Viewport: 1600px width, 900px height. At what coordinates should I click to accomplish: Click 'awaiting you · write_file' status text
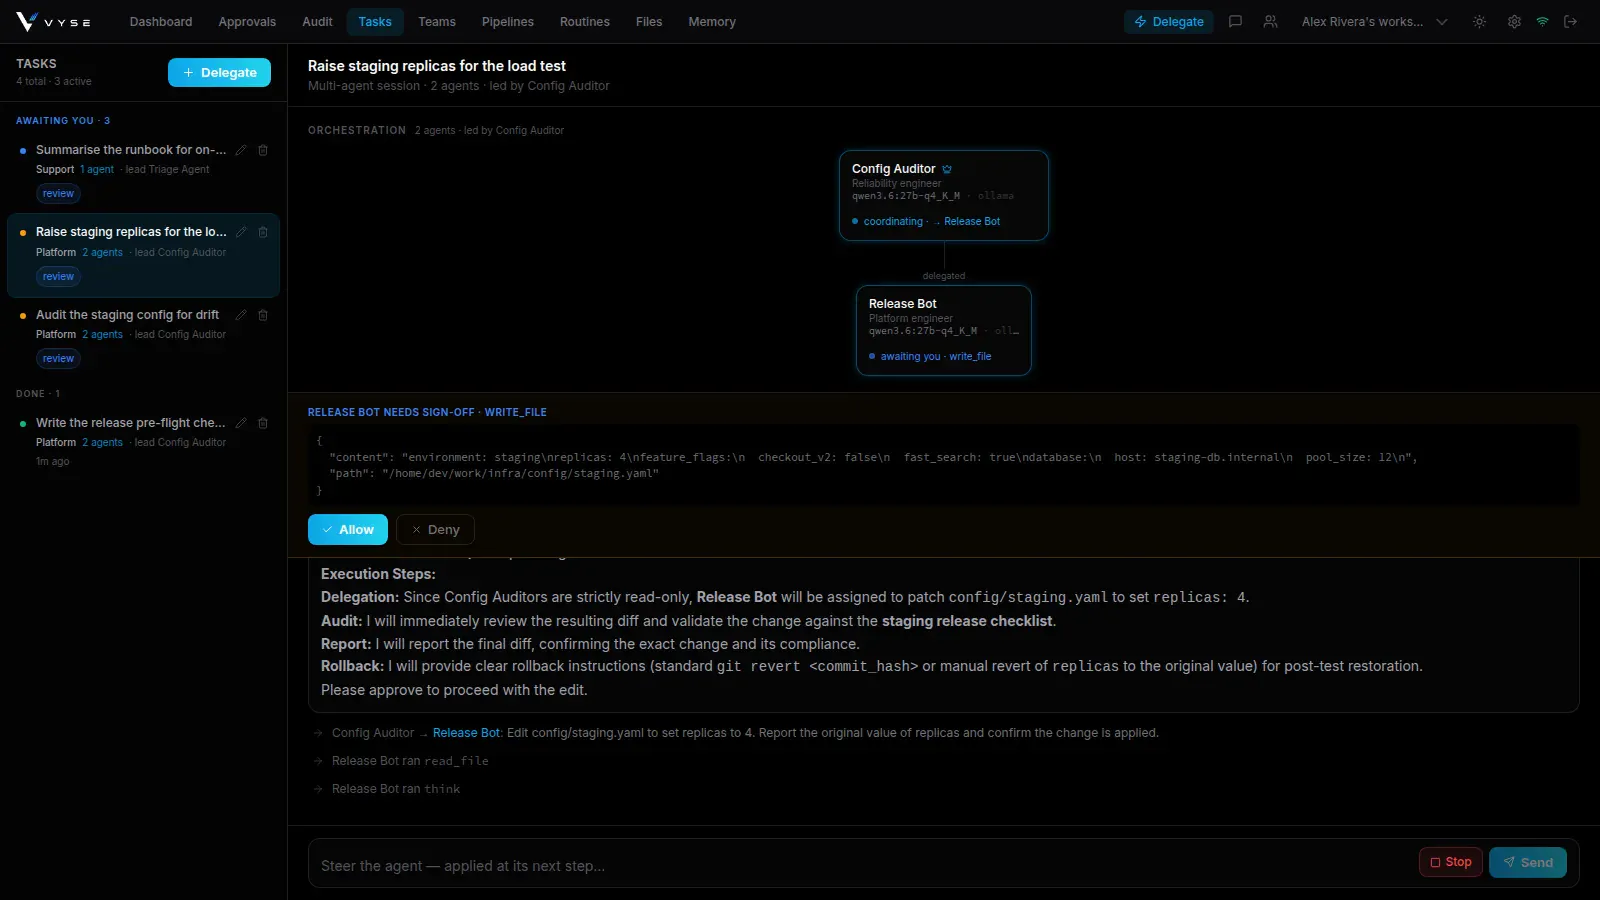(x=936, y=357)
